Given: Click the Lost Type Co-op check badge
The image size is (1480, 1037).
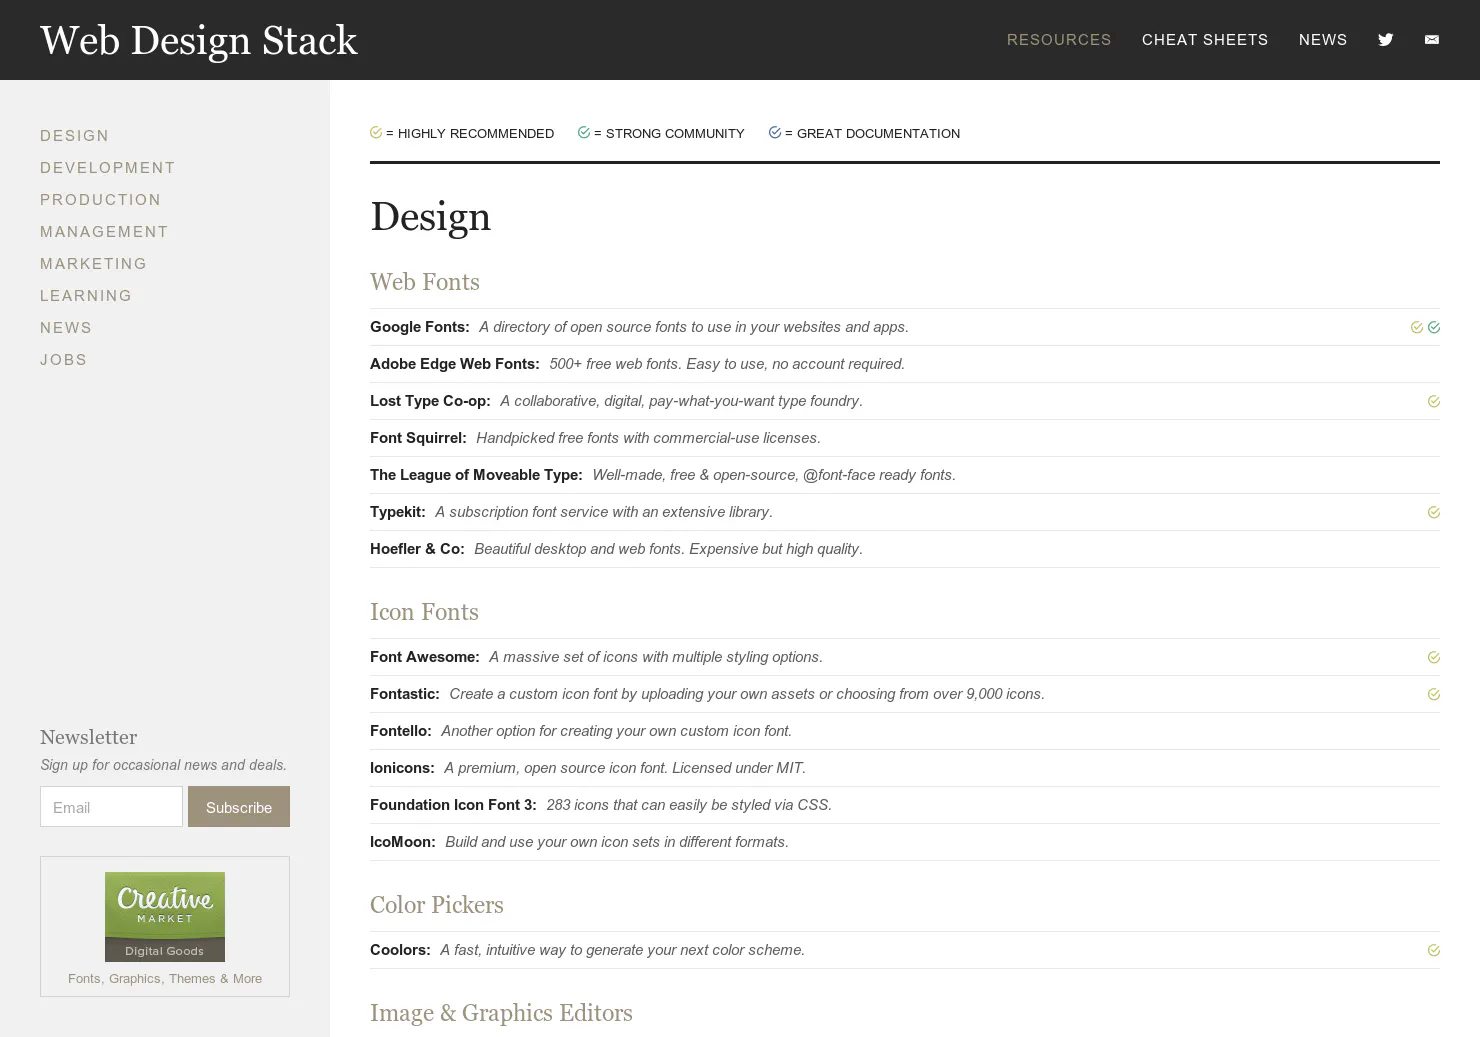Looking at the screenshot, I should [x=1434, y=401].
